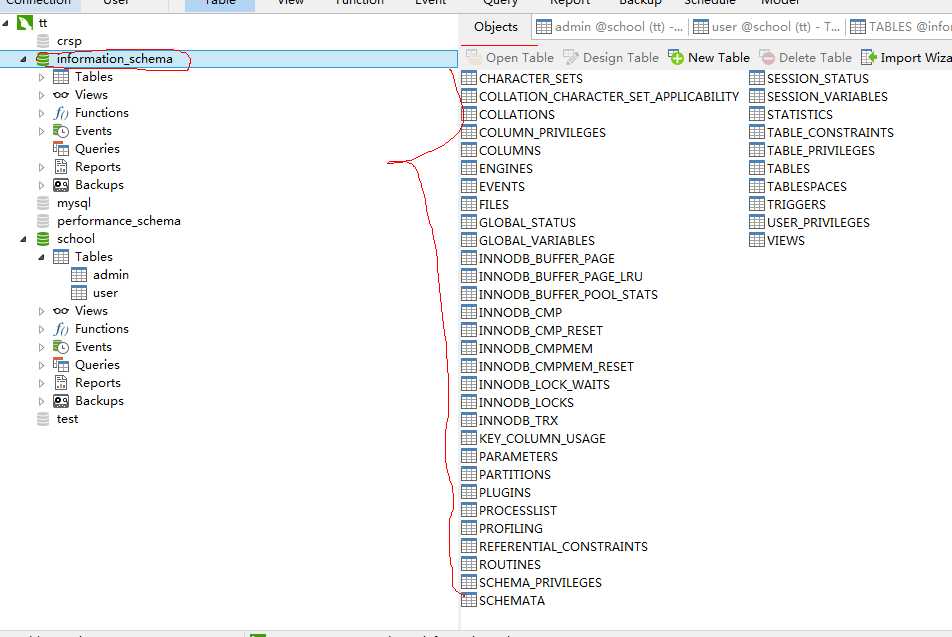Select the crsp database icon

pyautogui.click(x=43, y=41)
